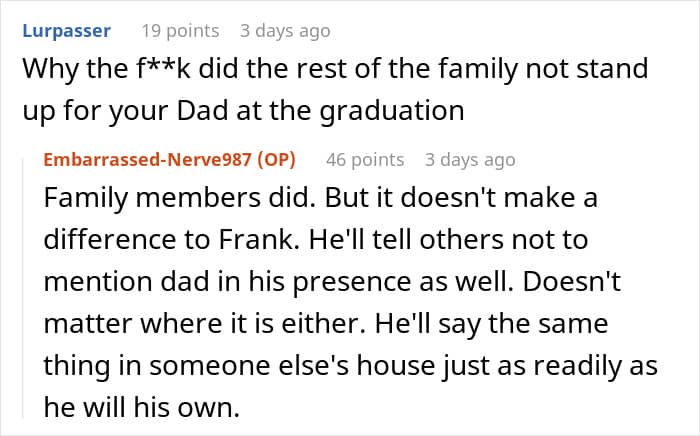This screenshot has width=700, height=436.
Task: Open the timestamp on the OP's reply
Action: coord(470,159)
